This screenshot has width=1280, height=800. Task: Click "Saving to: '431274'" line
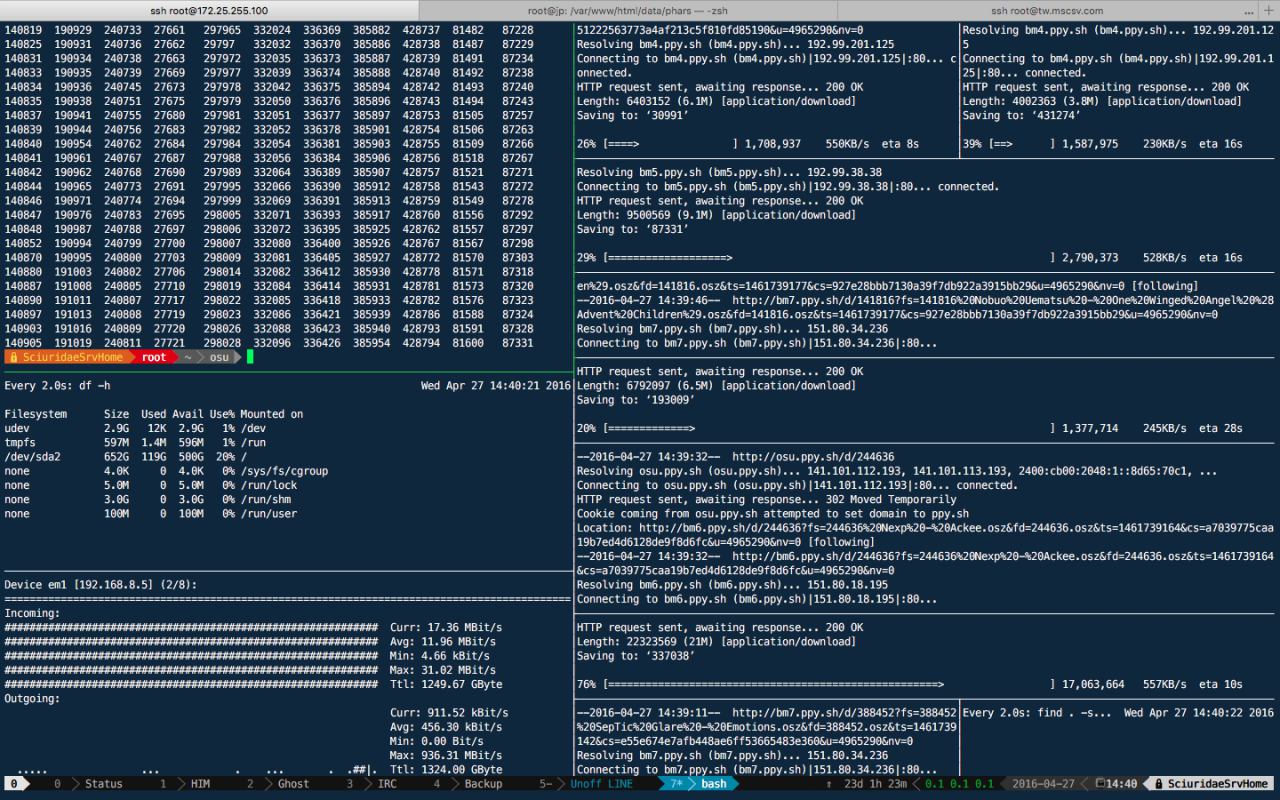[x=1024, y=116]
